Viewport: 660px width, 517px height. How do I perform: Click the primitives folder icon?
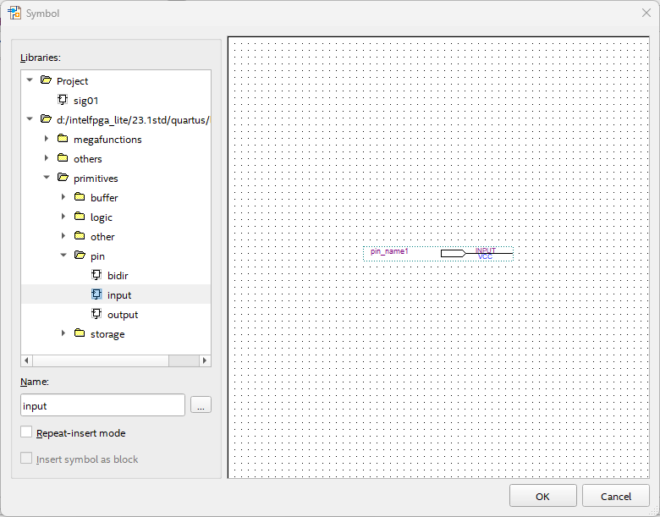pos(63,177)
